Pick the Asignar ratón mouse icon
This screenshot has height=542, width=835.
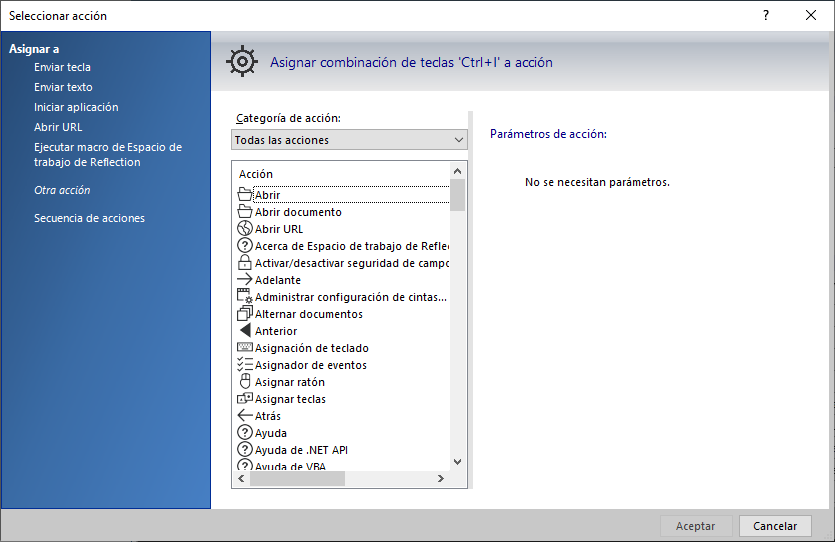(x=245, y=381)
